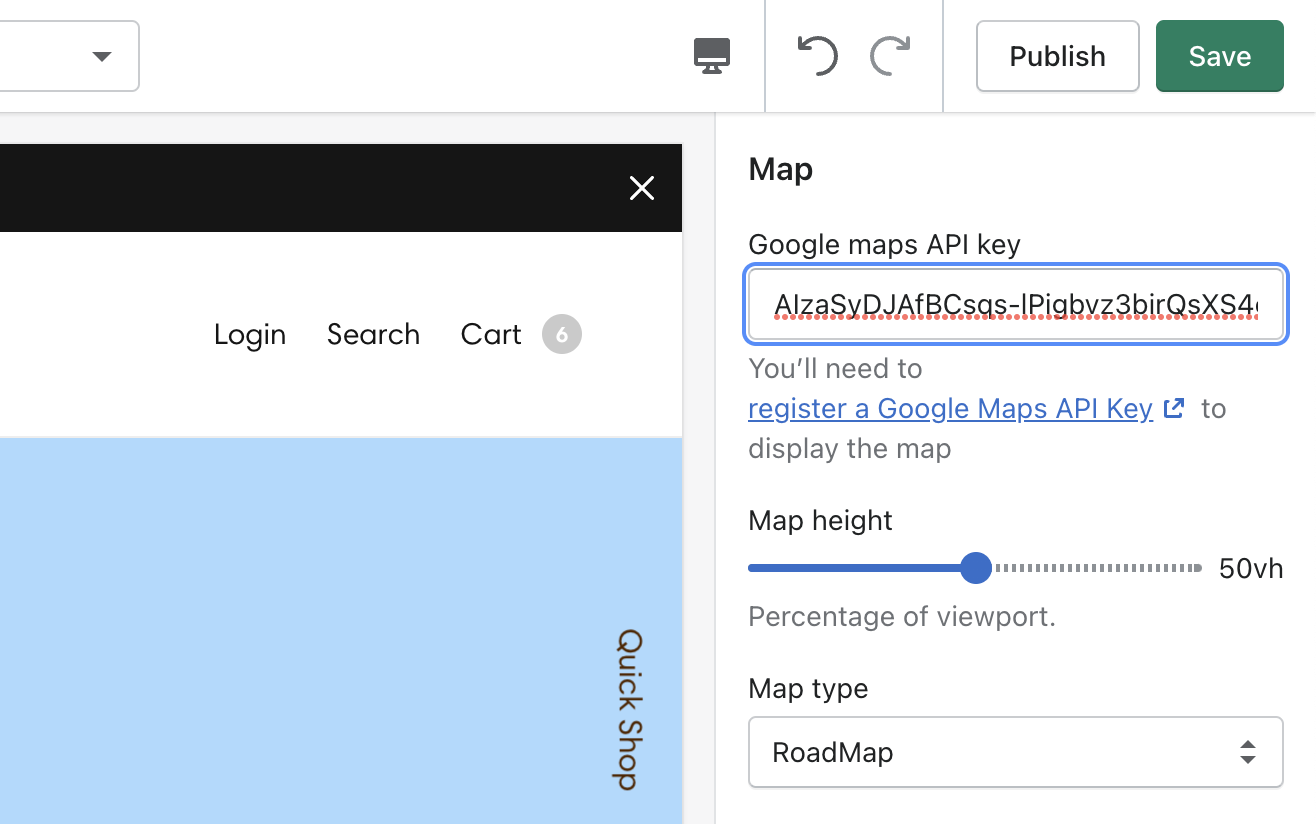Open the Login link in the store header
Screen dimensions: 1316x824
tap(250, 334)
